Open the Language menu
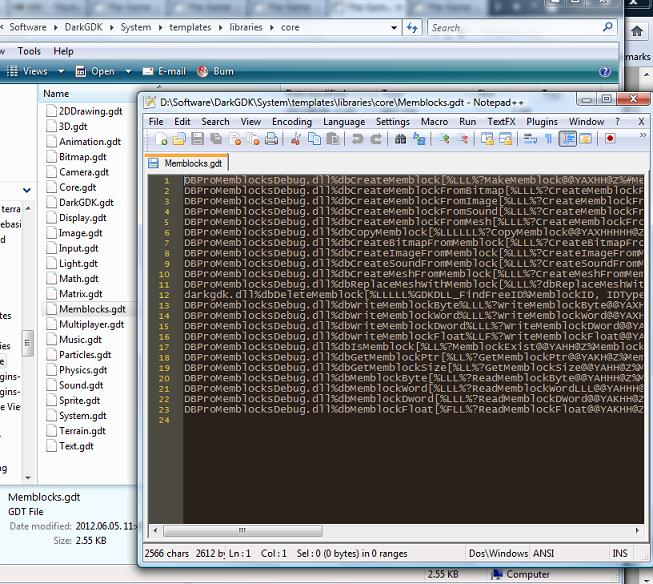Image resolution: width=653 pixels, height=584 pixels. coord(344,122)
